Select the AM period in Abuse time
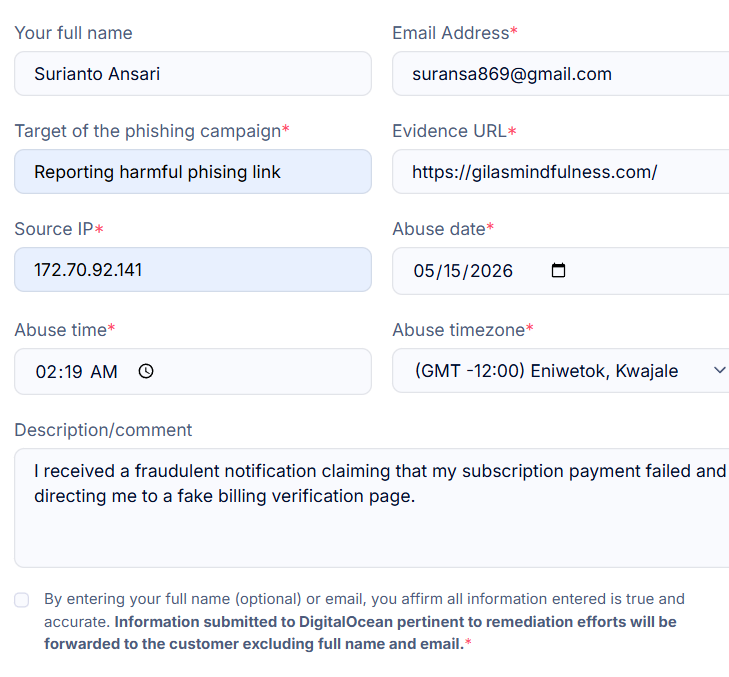The height and width of the screenshot is (677, 729). coord(104,372)
